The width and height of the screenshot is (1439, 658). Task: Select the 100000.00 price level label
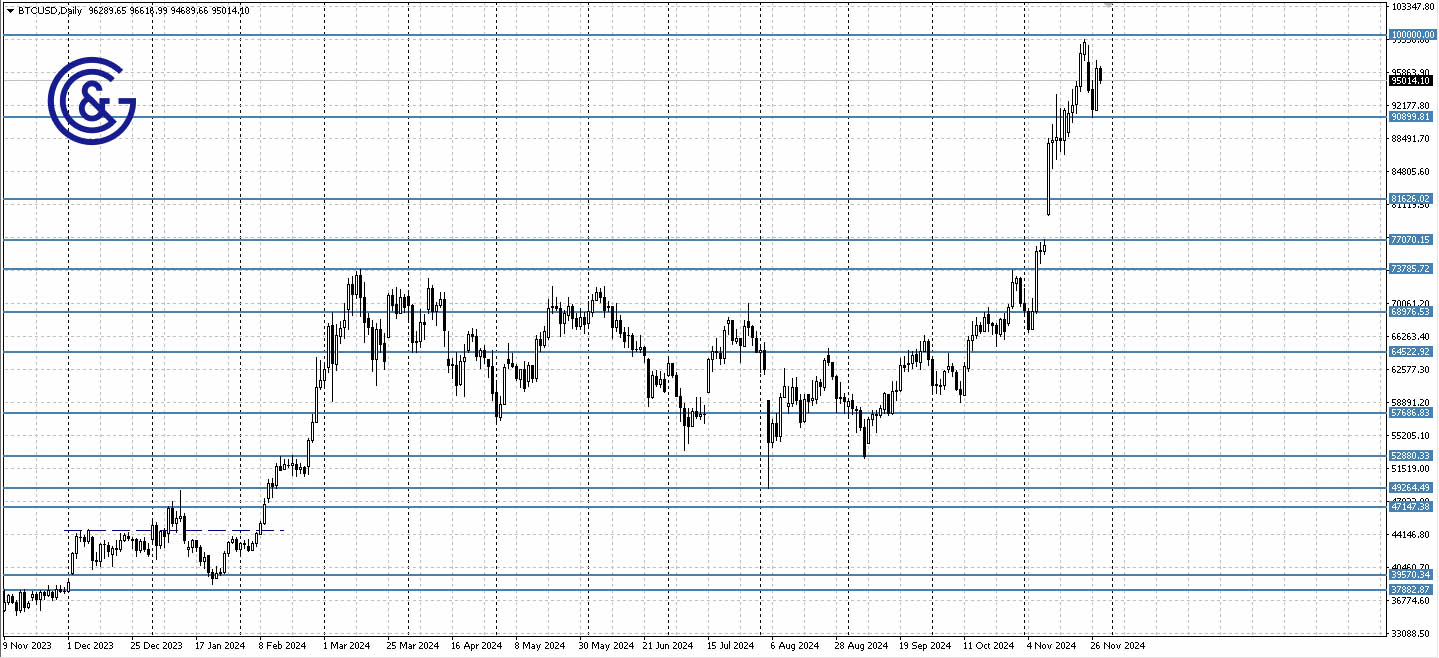pos(1411,34)
